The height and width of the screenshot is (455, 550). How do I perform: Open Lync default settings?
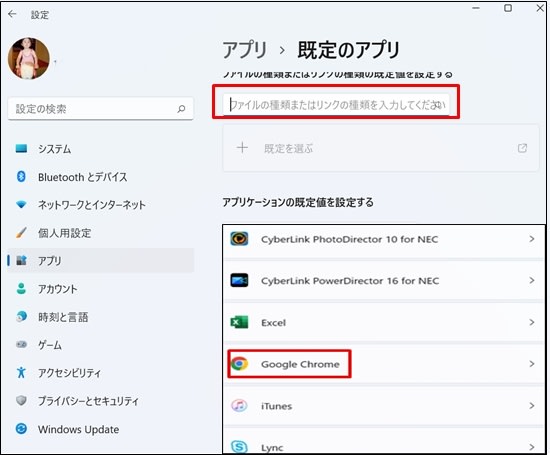pyautogui.click(x=383, y=441)
